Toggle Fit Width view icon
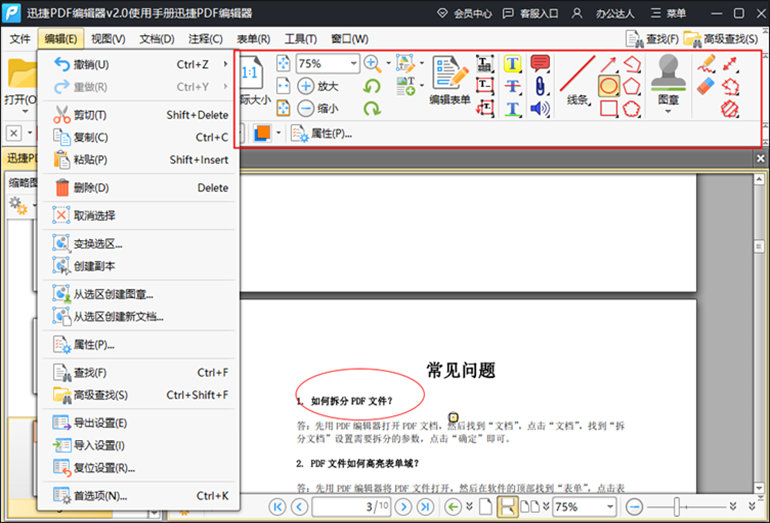Screen dimensions: 770x523 point(283,86)
